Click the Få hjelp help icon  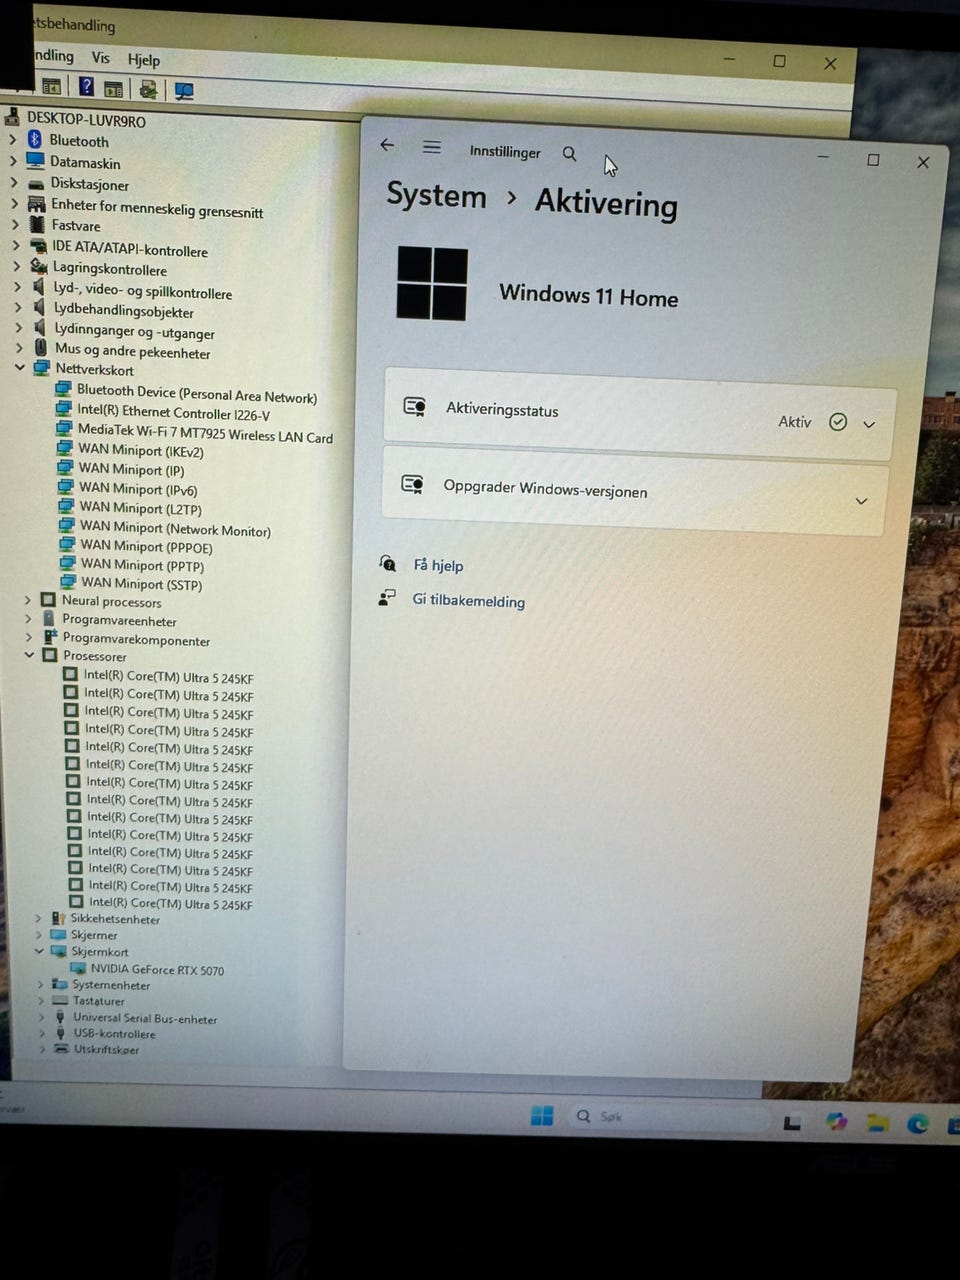(x=387, y=563)
